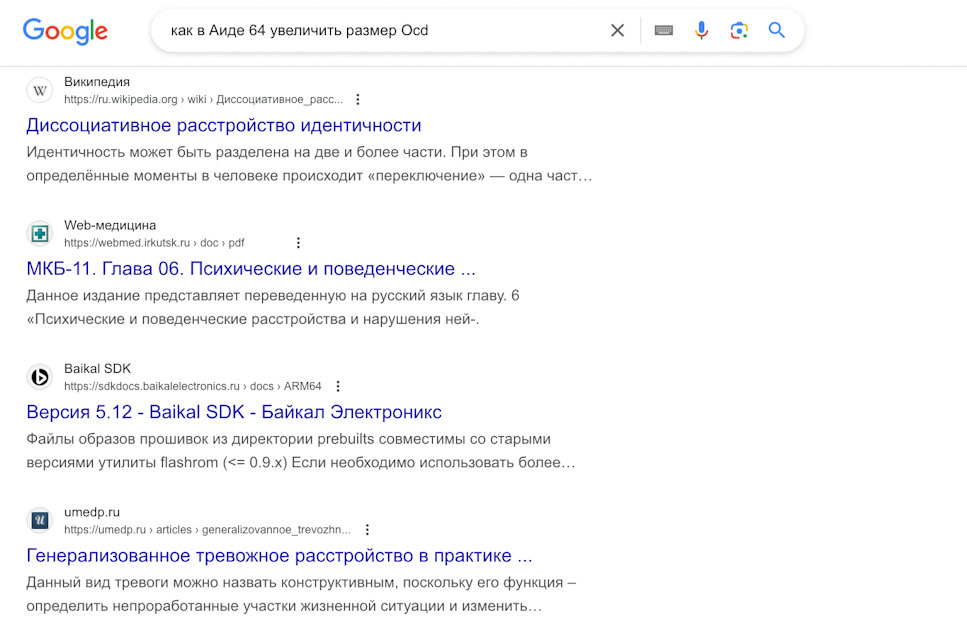Open "МКБ-11. Глава 06" result link

pyautogui.click(x=251, y=269)
